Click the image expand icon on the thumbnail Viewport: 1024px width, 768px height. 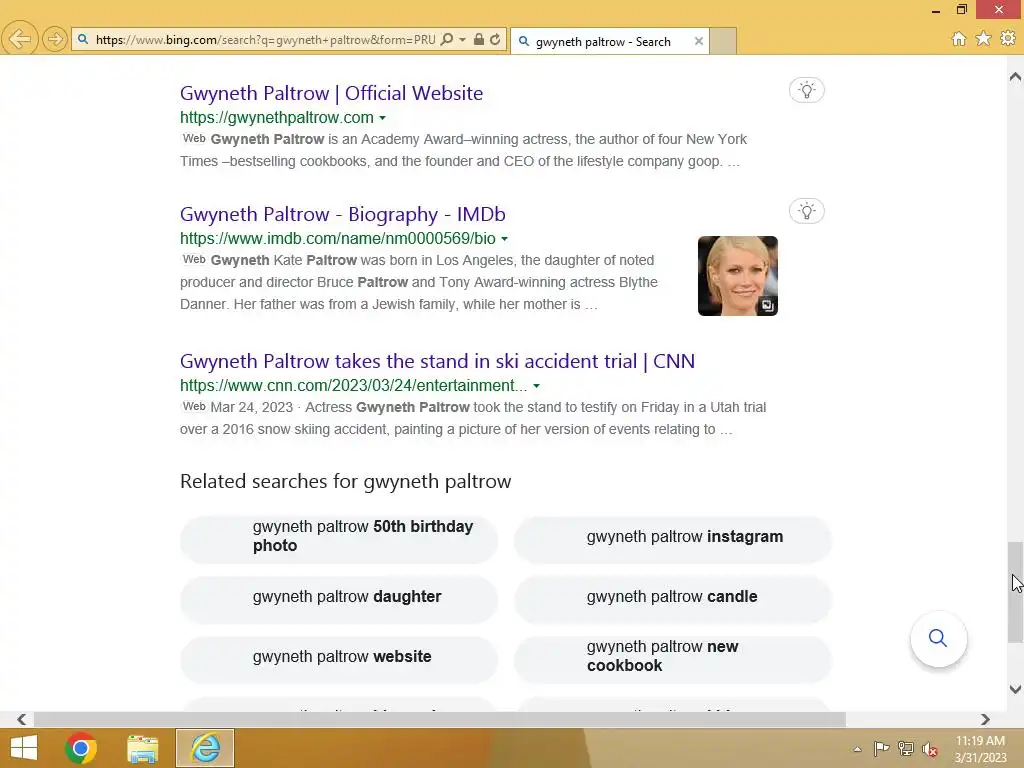pos(767,306)
